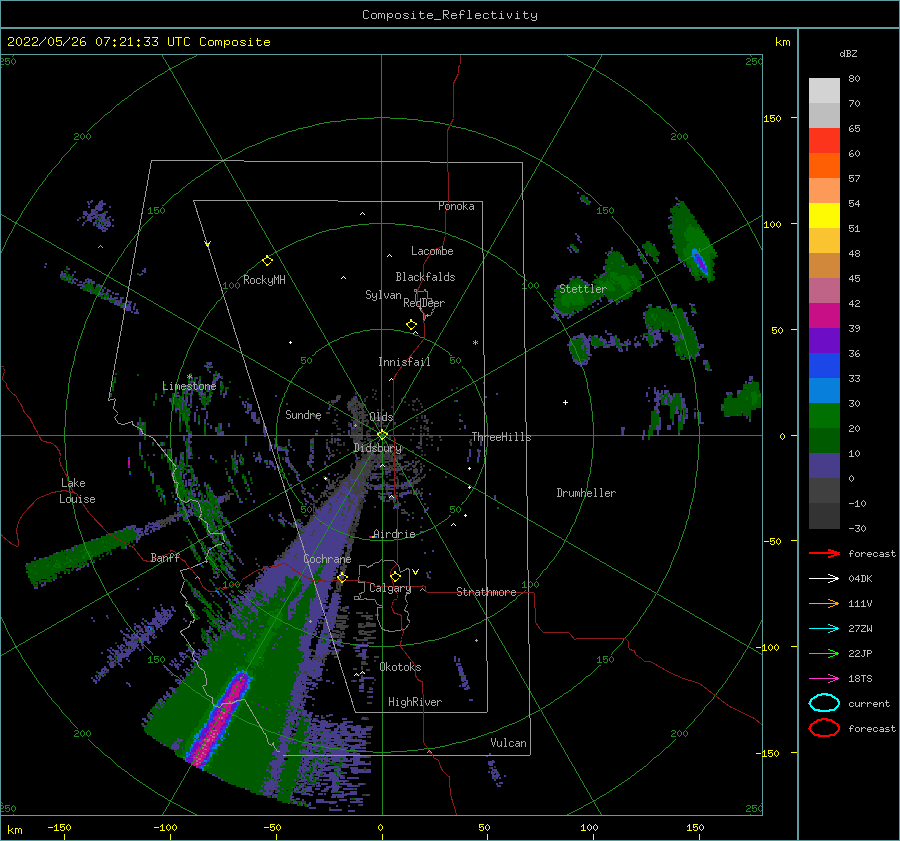900x841 pixels.
Task: Click the dark orange swatch below 60 dBZ
Action: [824, 166]
